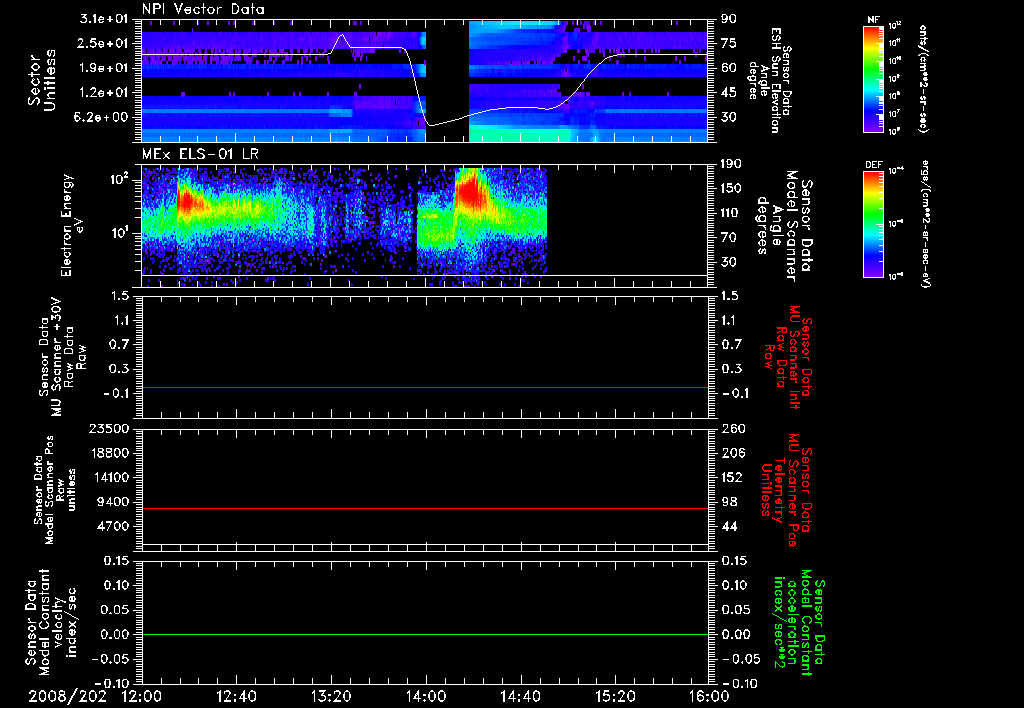Click the '12:00' time axis label

click(142, 696)
